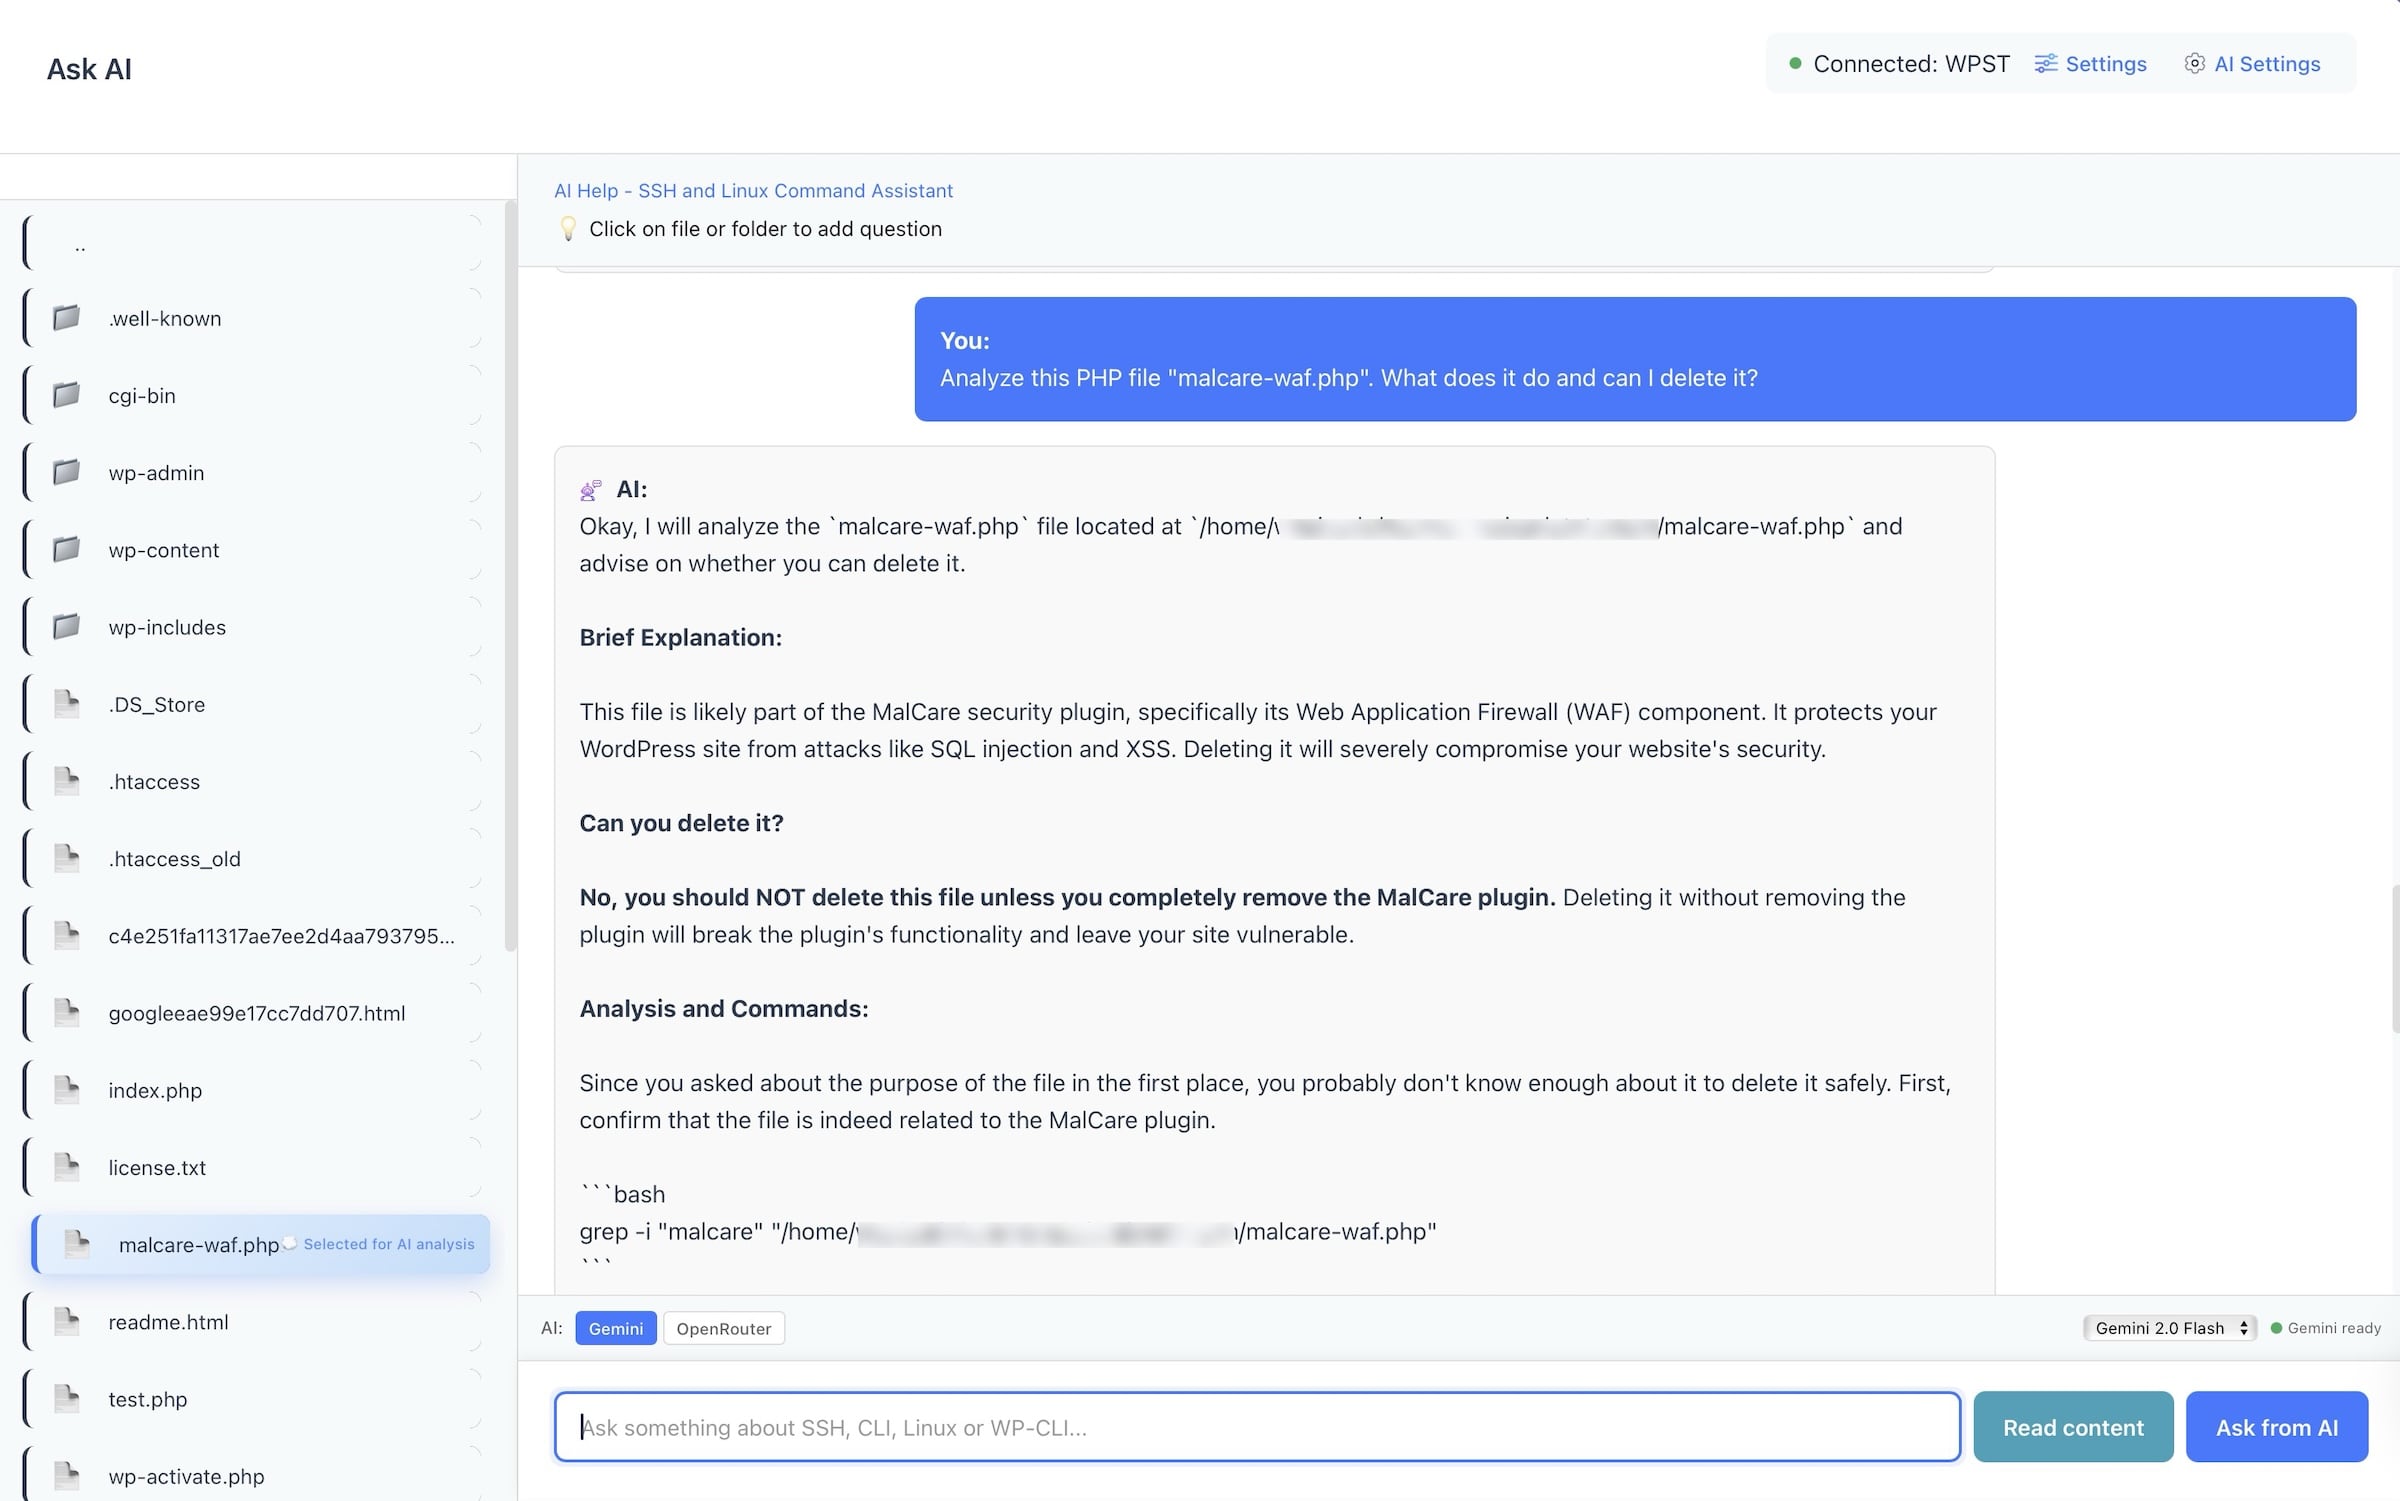This screenshot has height=1501, width=2400.
Task: Click the googleeae99e17cc7dd707.html file name
Action: pyautogui.click(x=257, y=1013)
